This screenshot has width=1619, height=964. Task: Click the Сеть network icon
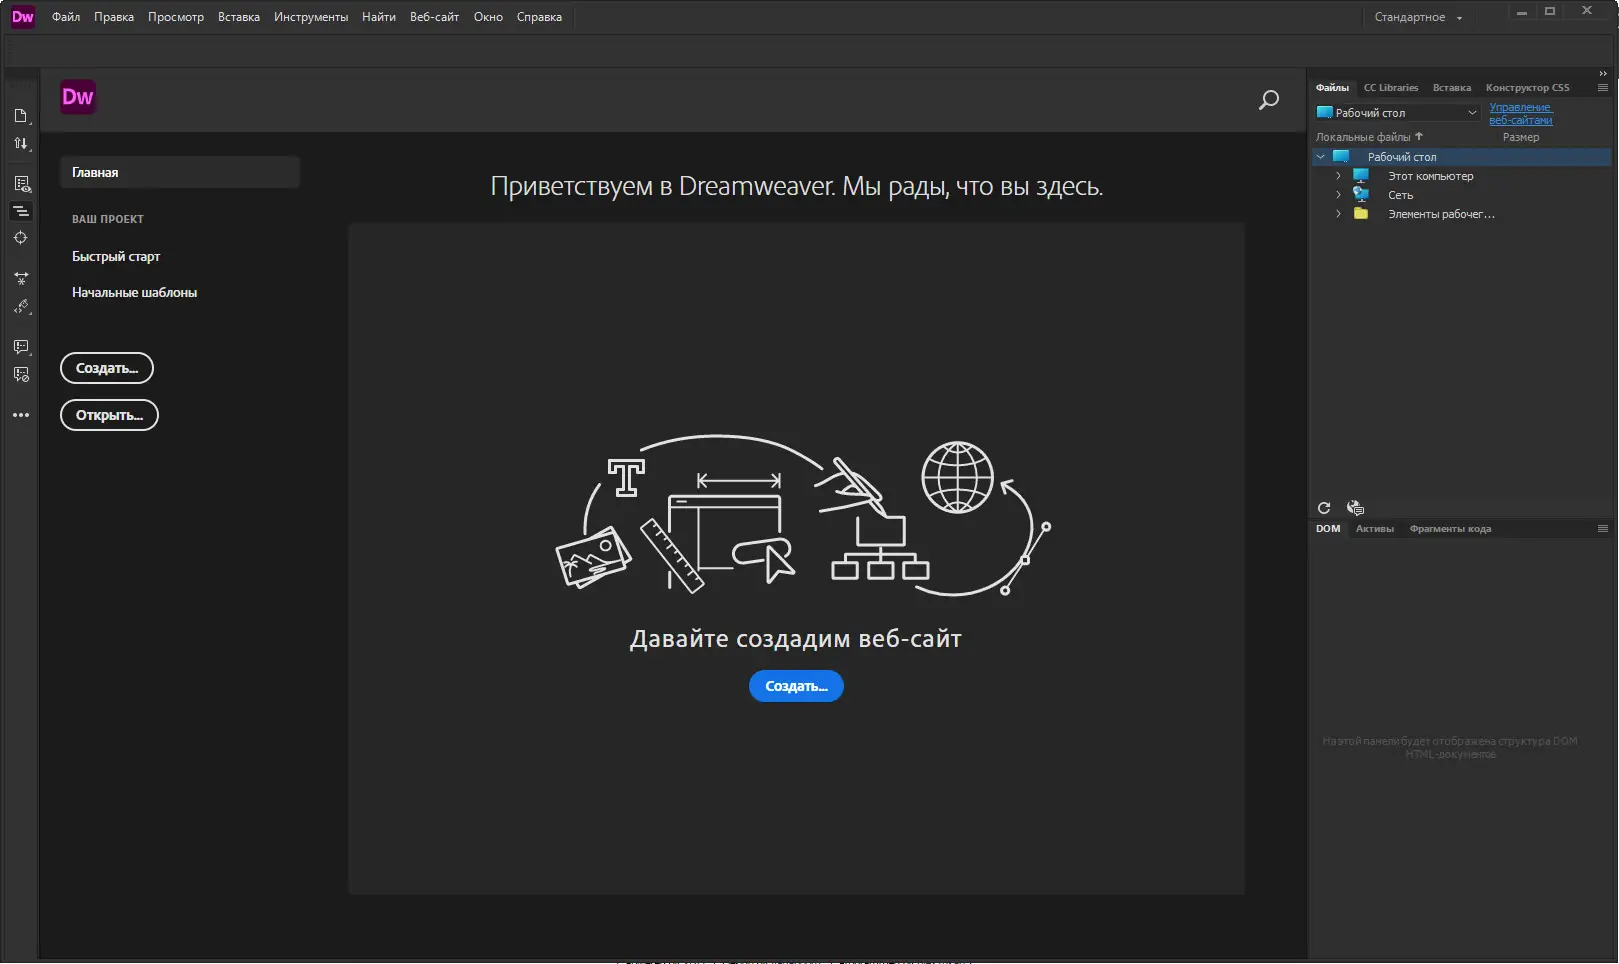click(x=1361, y=195)
